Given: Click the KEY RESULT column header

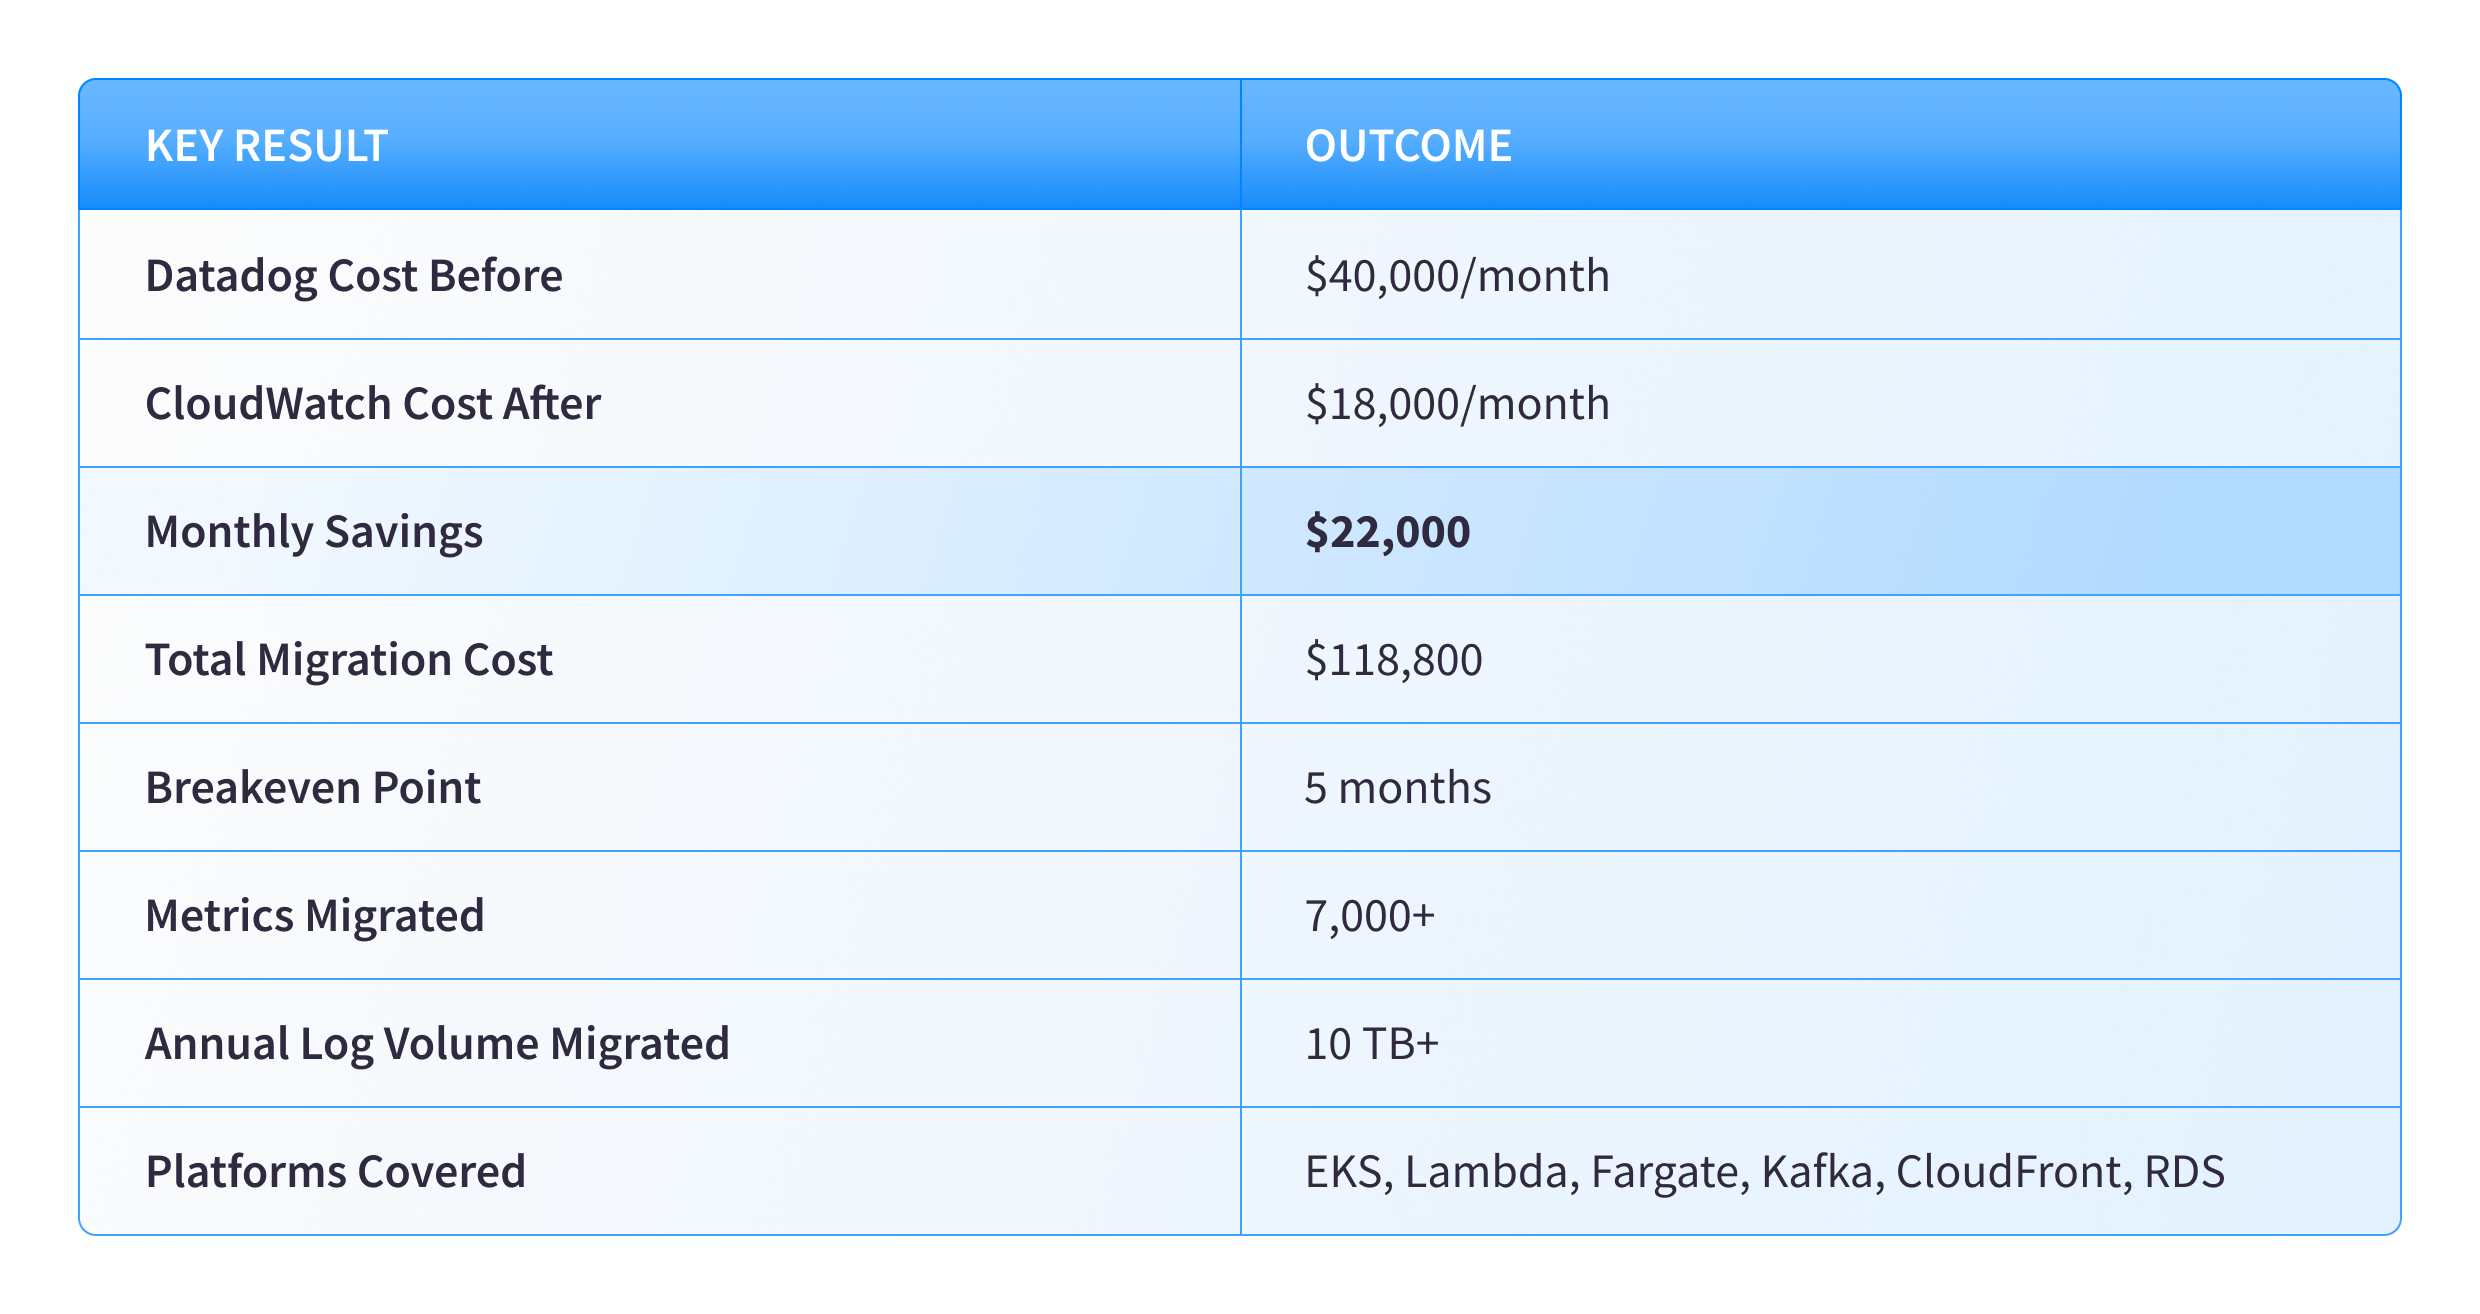Looking at the screenshot, I should coord(267,146).
